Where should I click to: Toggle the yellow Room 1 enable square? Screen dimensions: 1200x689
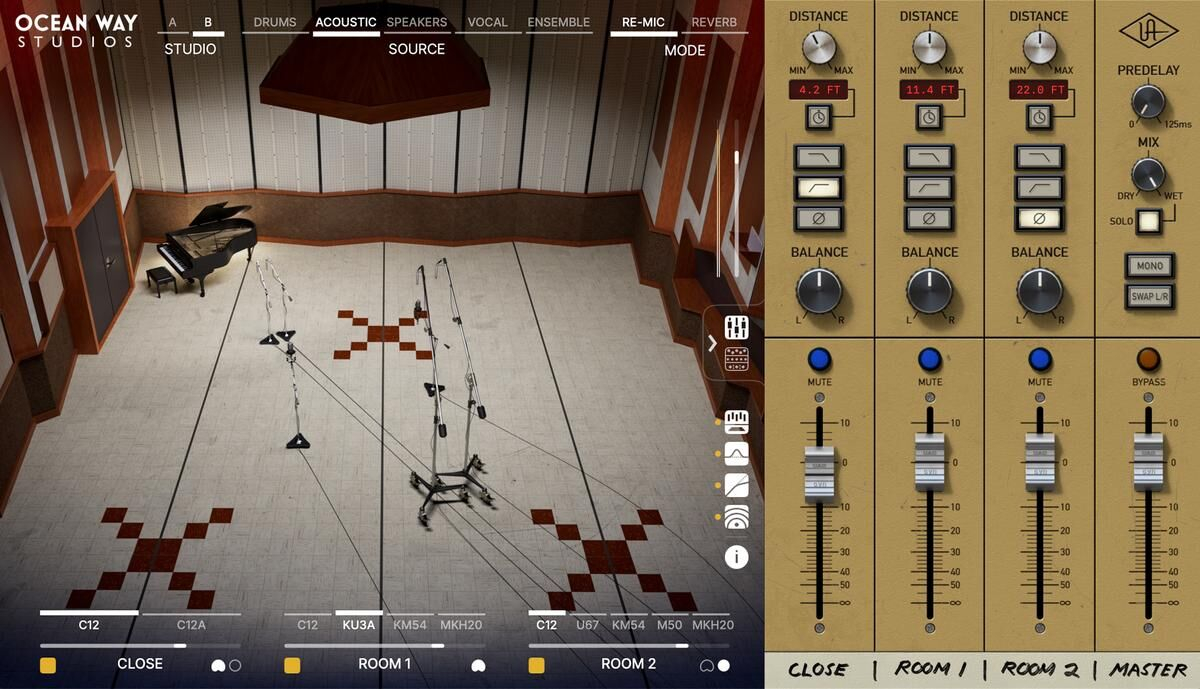pos(292,665)
